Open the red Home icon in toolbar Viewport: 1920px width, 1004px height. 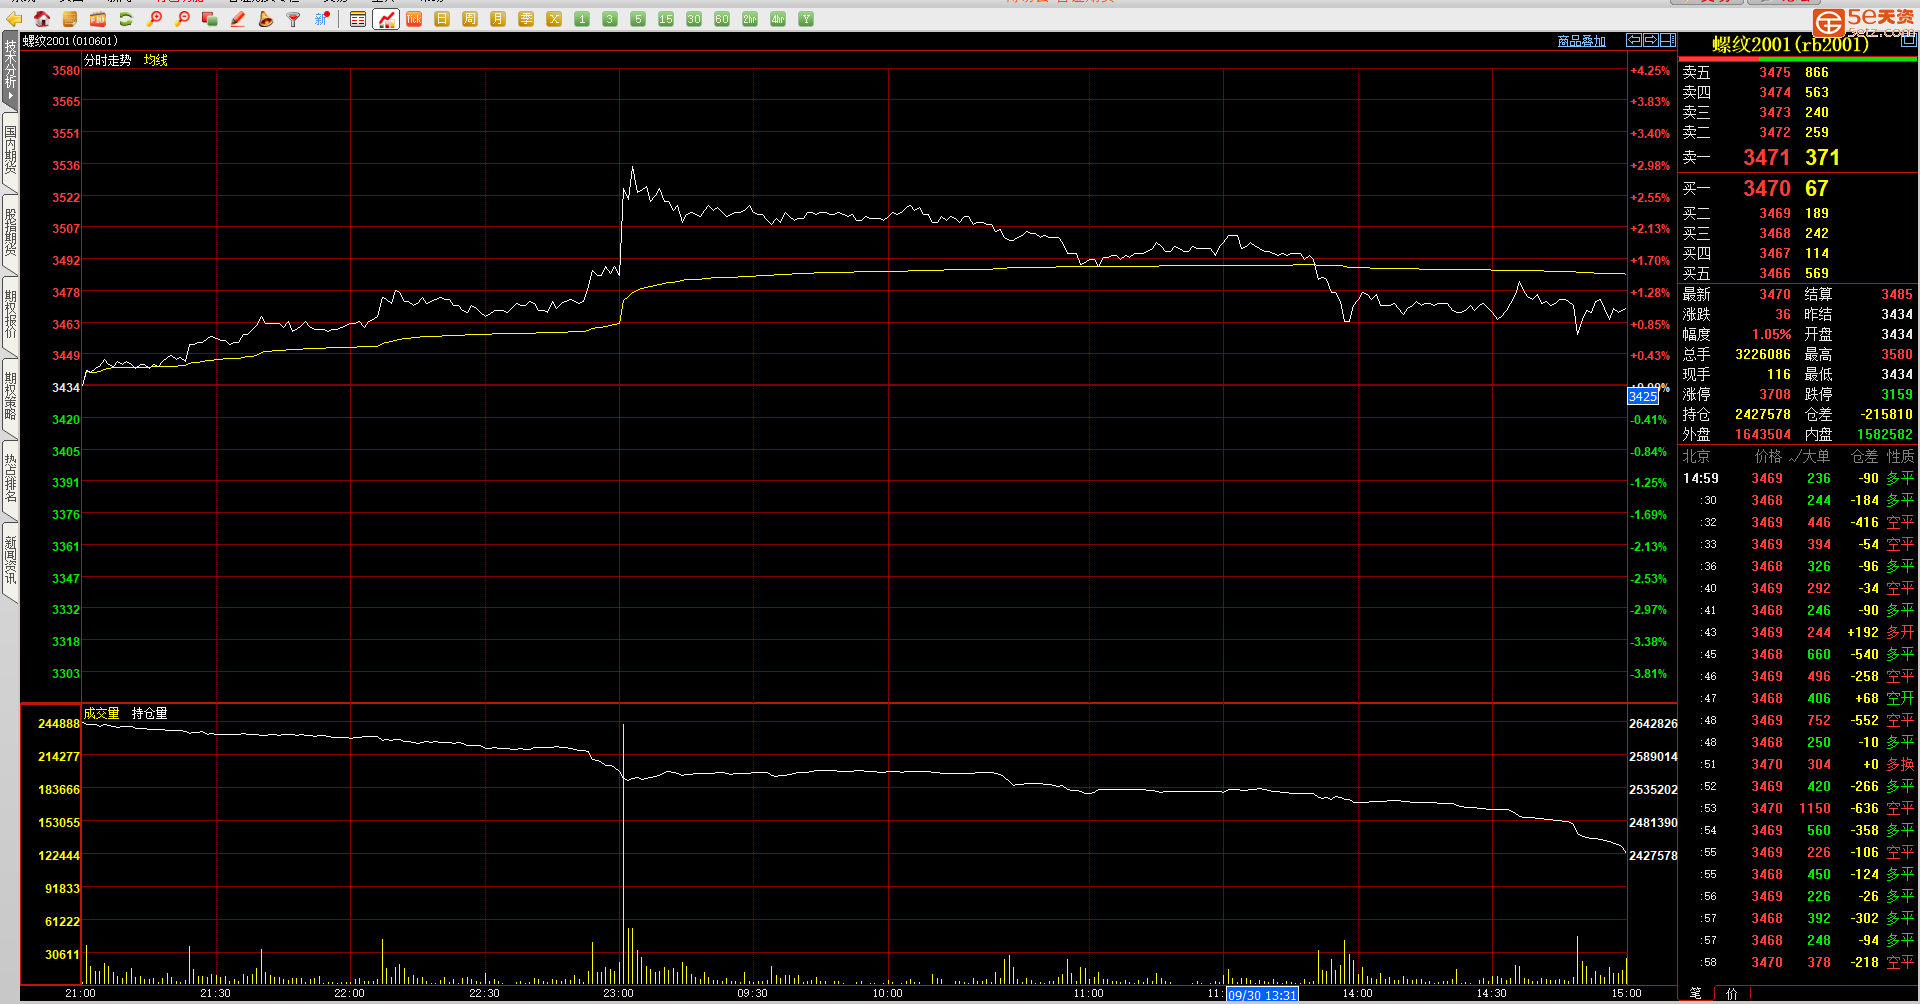click(x=42, y=19)
